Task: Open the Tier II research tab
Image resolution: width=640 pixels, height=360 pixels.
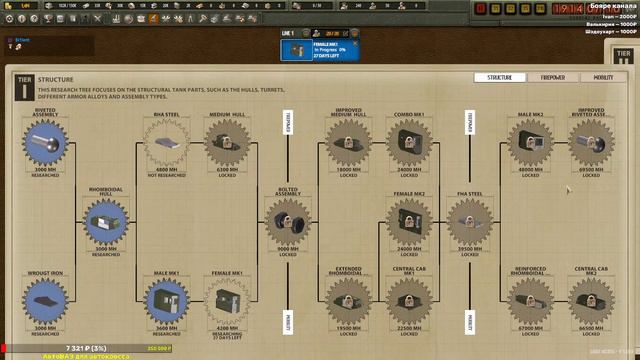Action: [624, 56]
